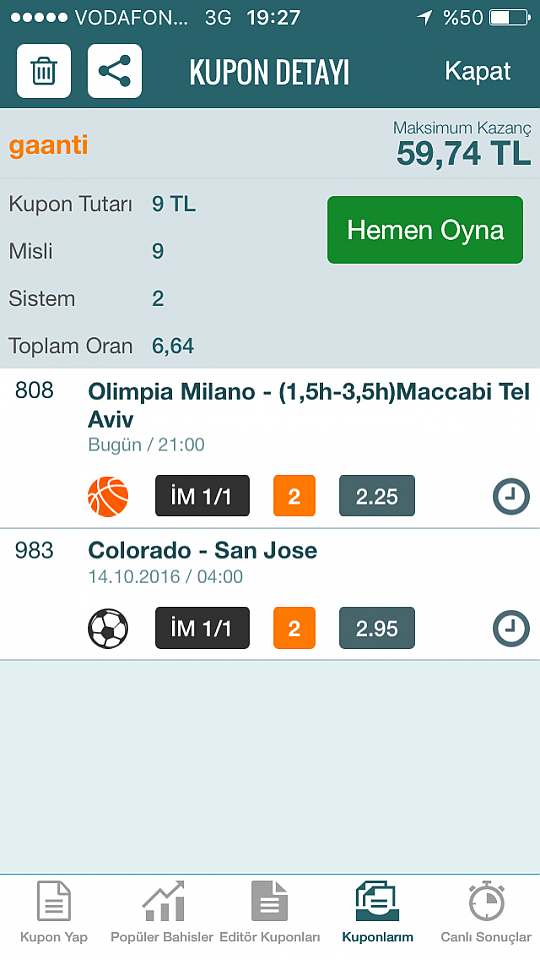540x960 pixels.
Task: Select the orange 2 pick for Colorado
Action: click(294, 628)
